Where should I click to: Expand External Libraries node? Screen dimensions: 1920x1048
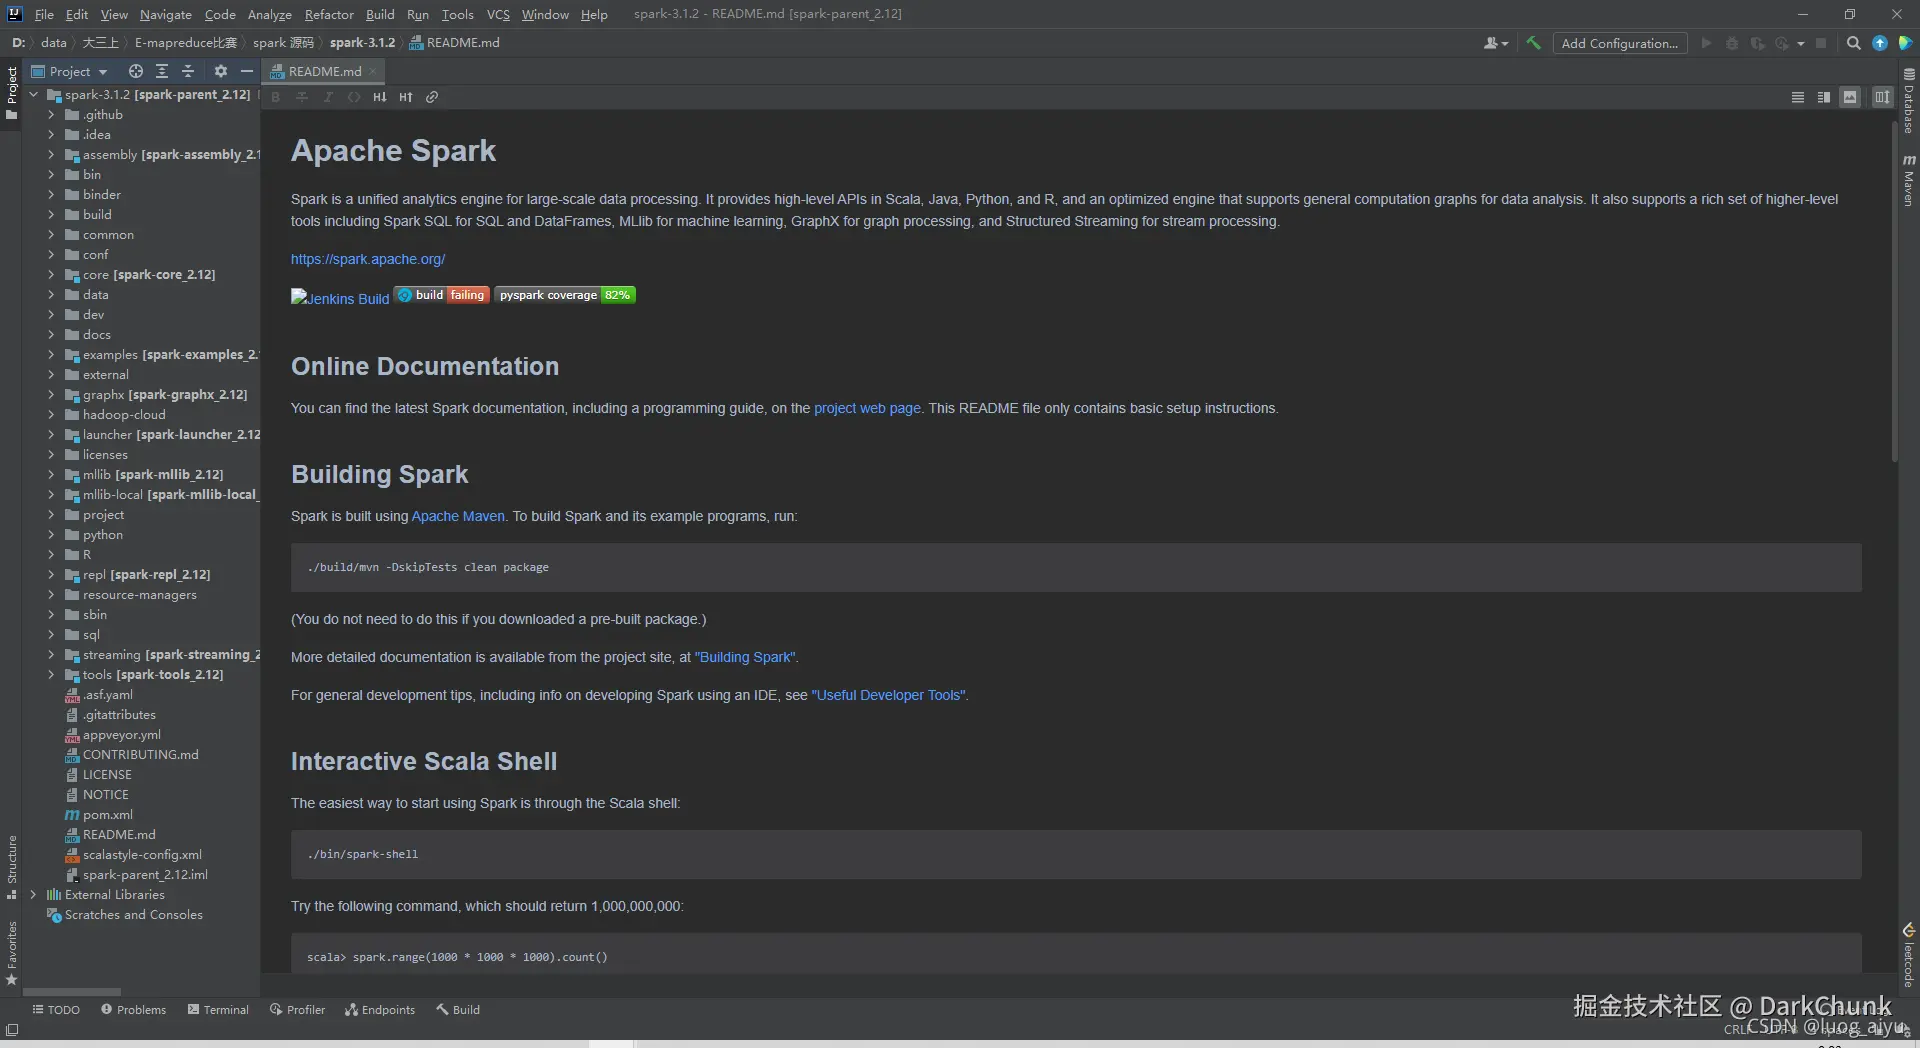(x=33, y=894)
